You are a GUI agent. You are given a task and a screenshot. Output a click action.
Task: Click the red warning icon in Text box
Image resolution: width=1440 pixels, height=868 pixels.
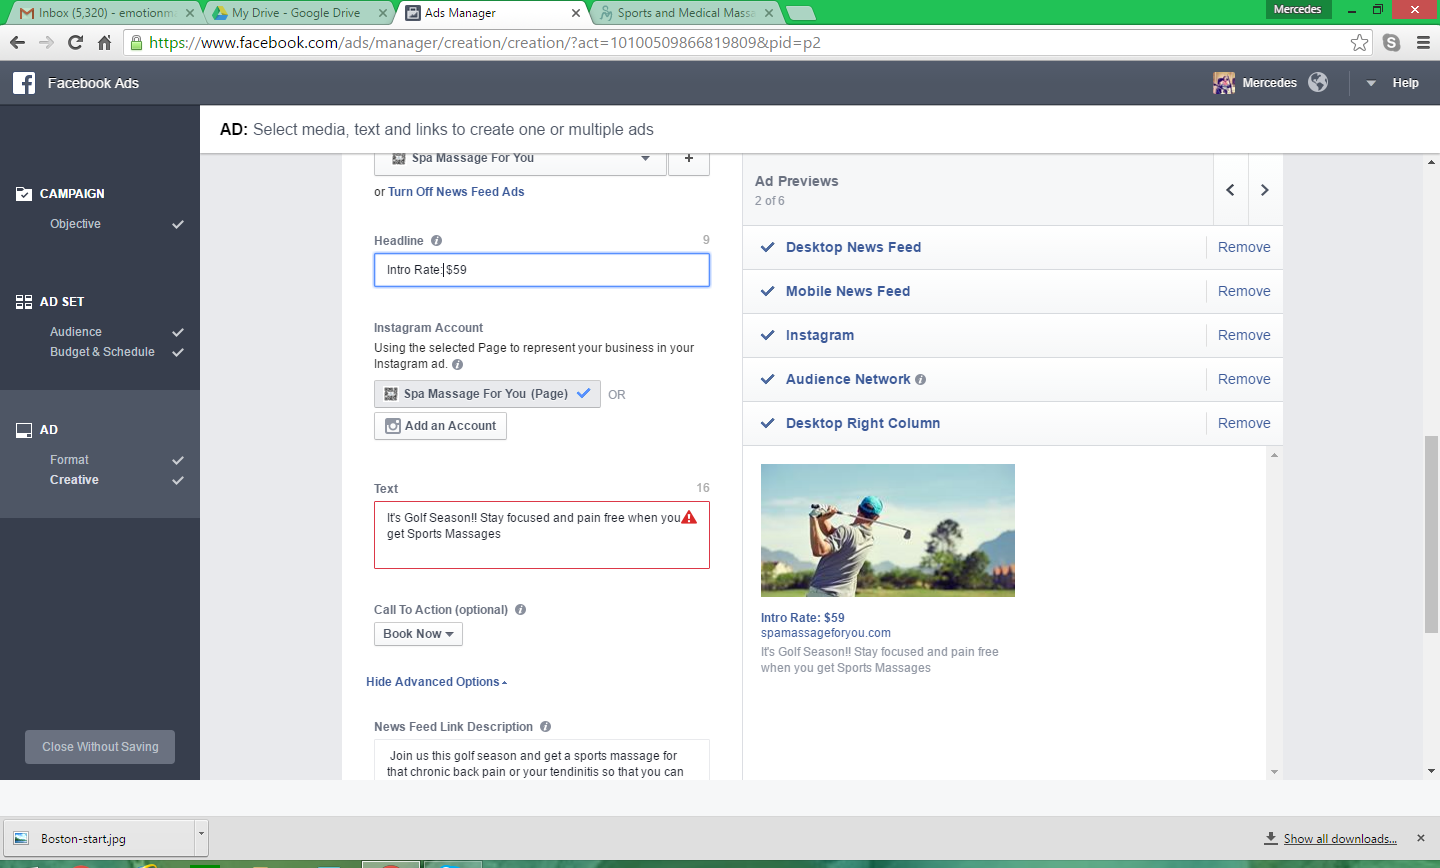[689, 517]
